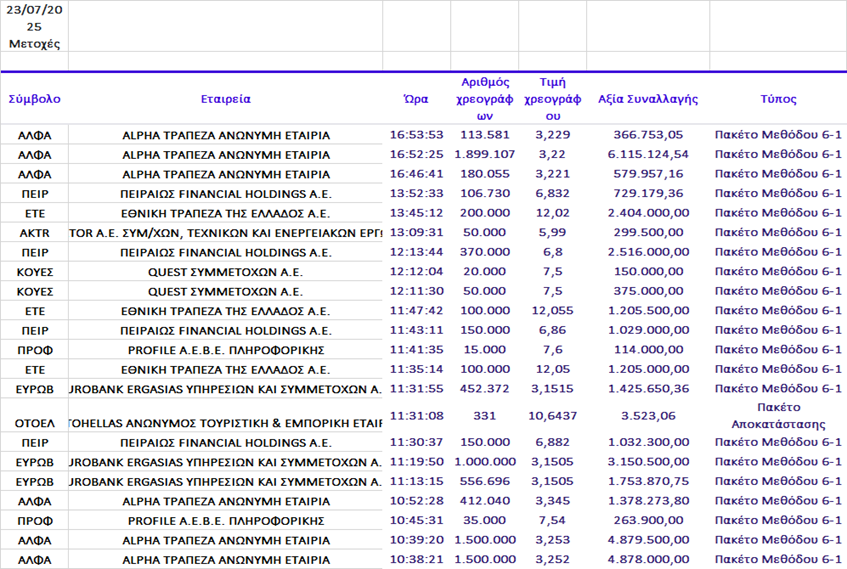Select the time cell 11:41:35
This screenshot has width=847, height=569.
[416, 349]
